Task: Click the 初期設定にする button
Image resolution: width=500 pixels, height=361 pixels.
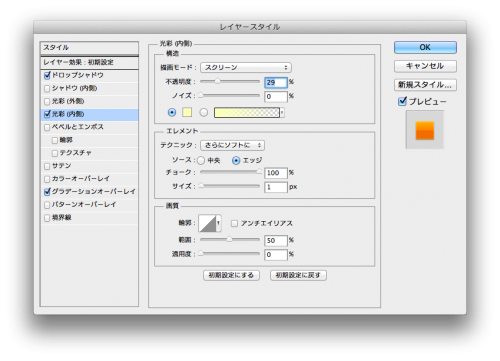Action: (x=231, y=275)
